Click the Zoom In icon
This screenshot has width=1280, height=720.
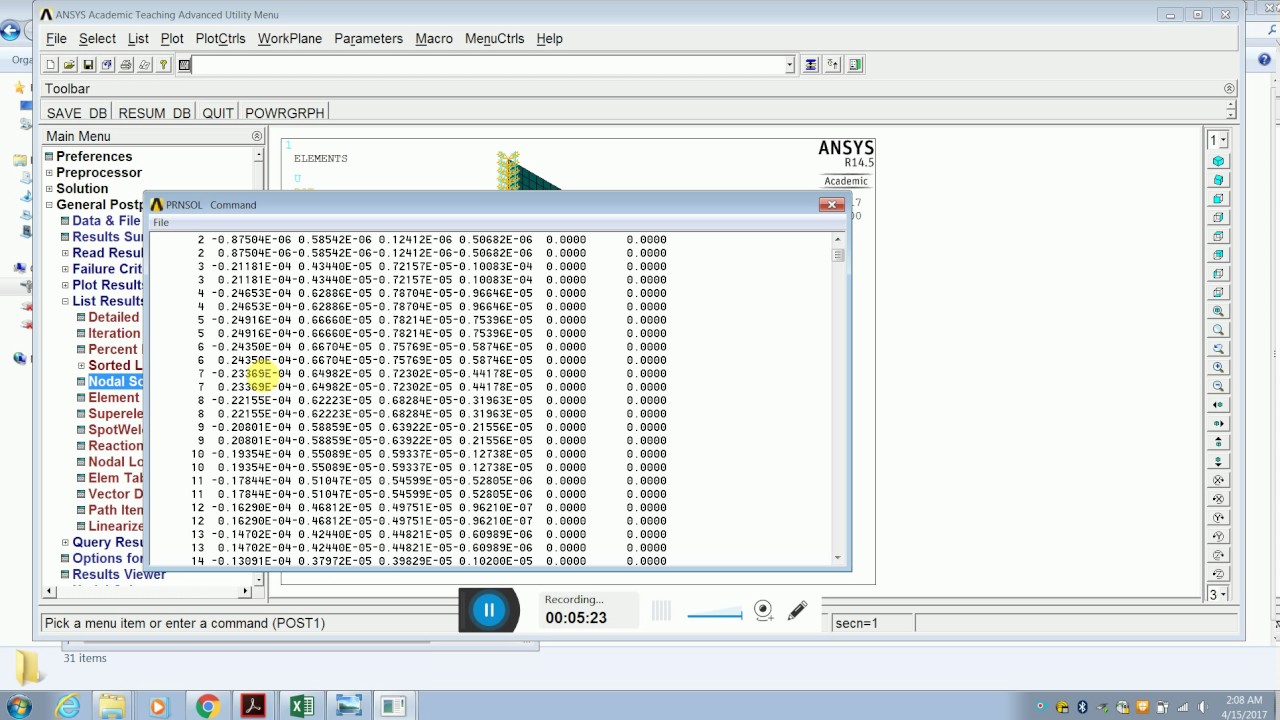point(1218,367)
